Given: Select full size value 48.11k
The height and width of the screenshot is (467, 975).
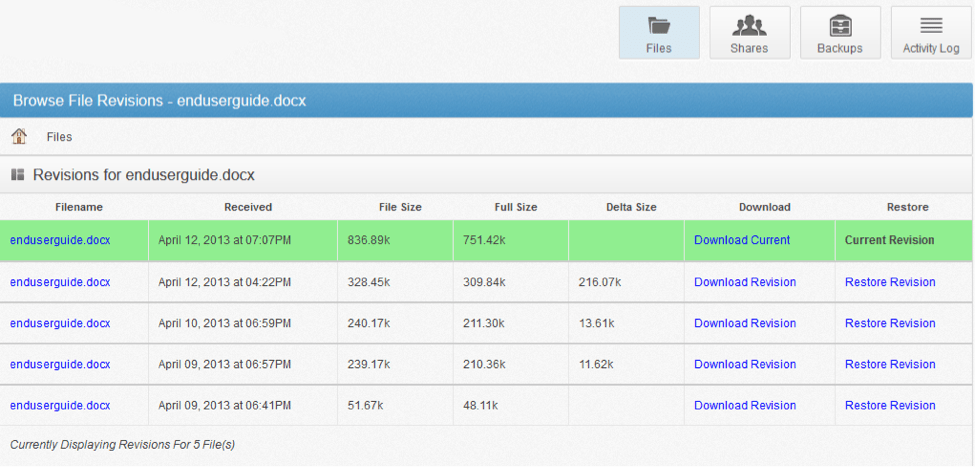Looking at the screenshot, I should click(481, 405).
